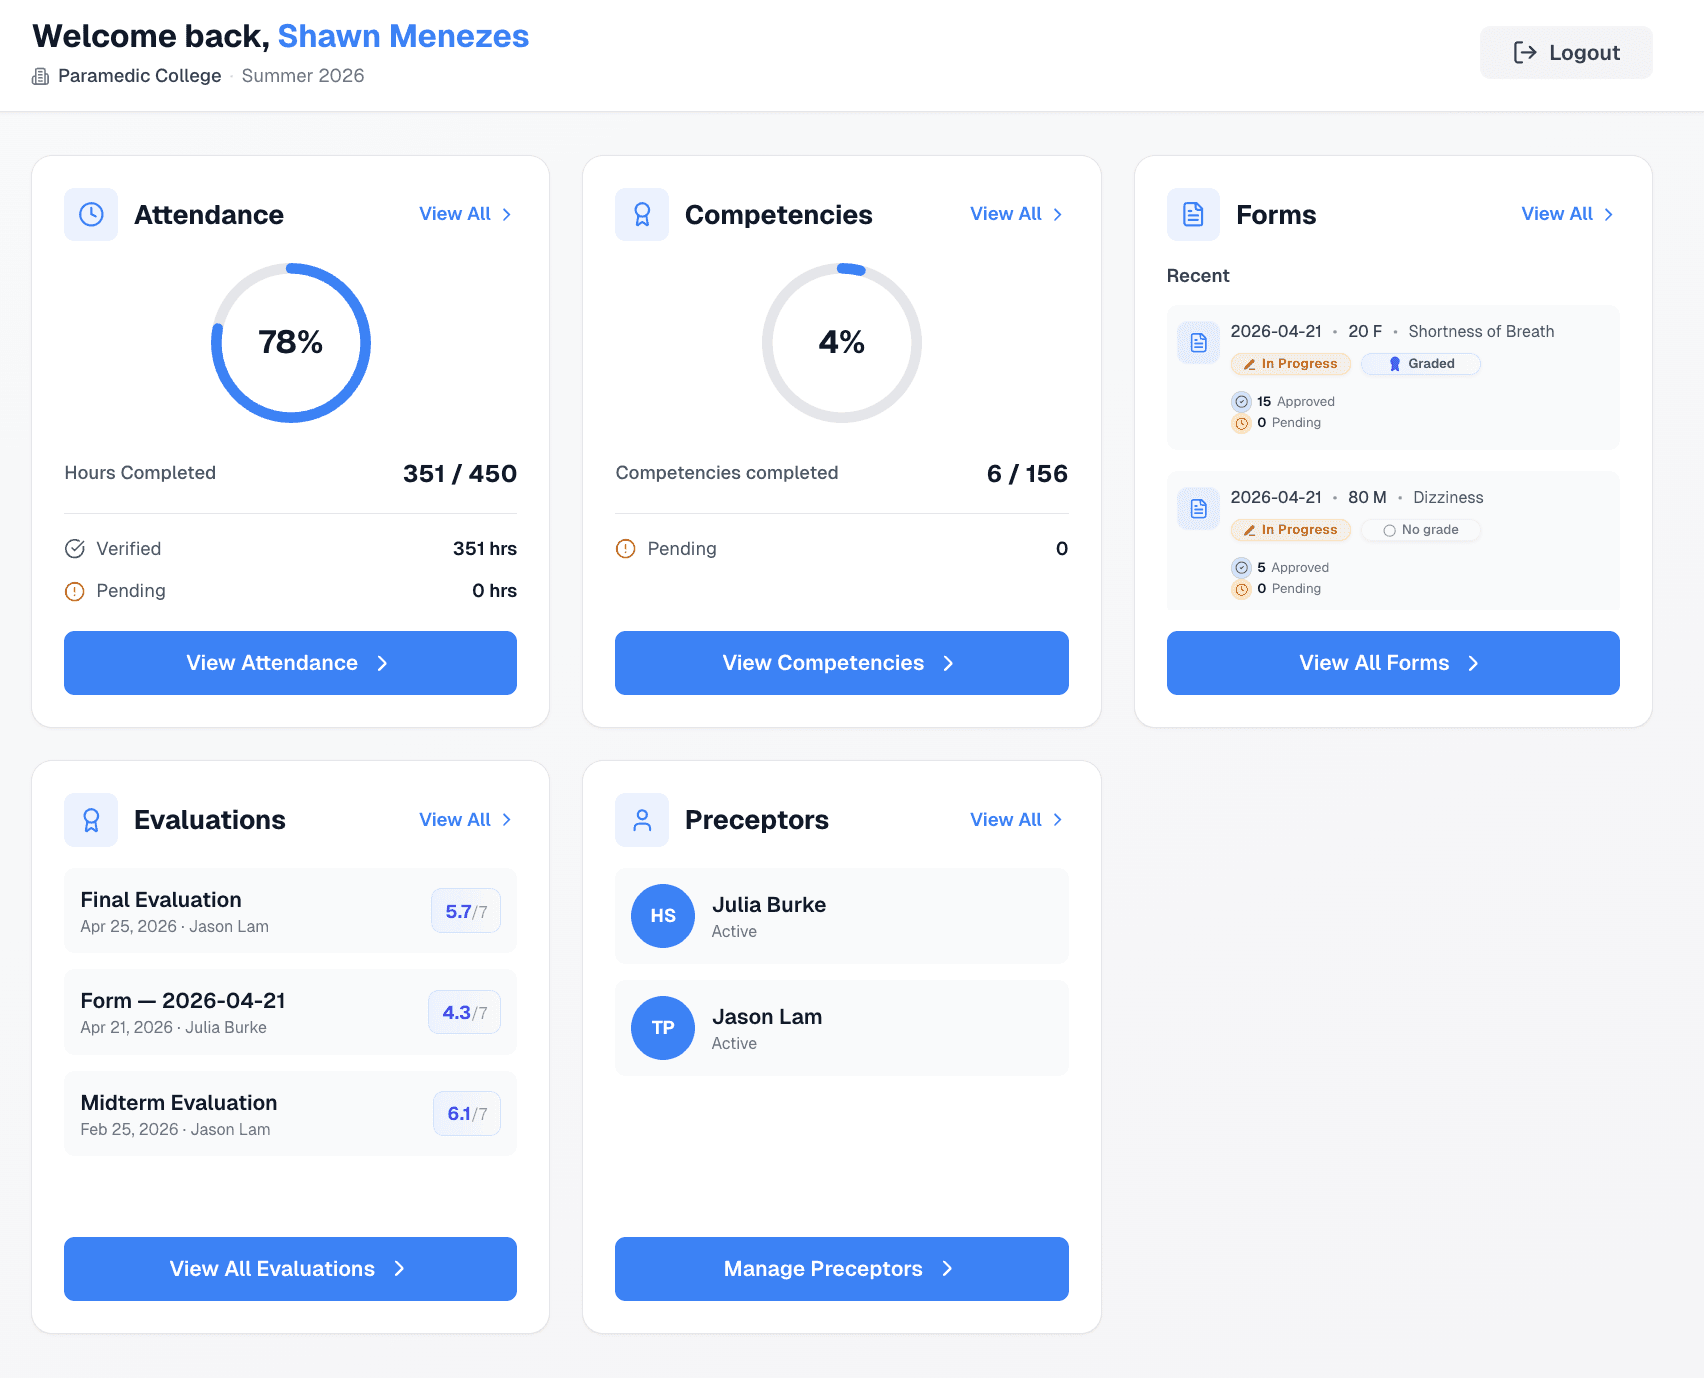
Task: Click the View Attendance button
Action: pyautogui.click(x=290, y=663)
